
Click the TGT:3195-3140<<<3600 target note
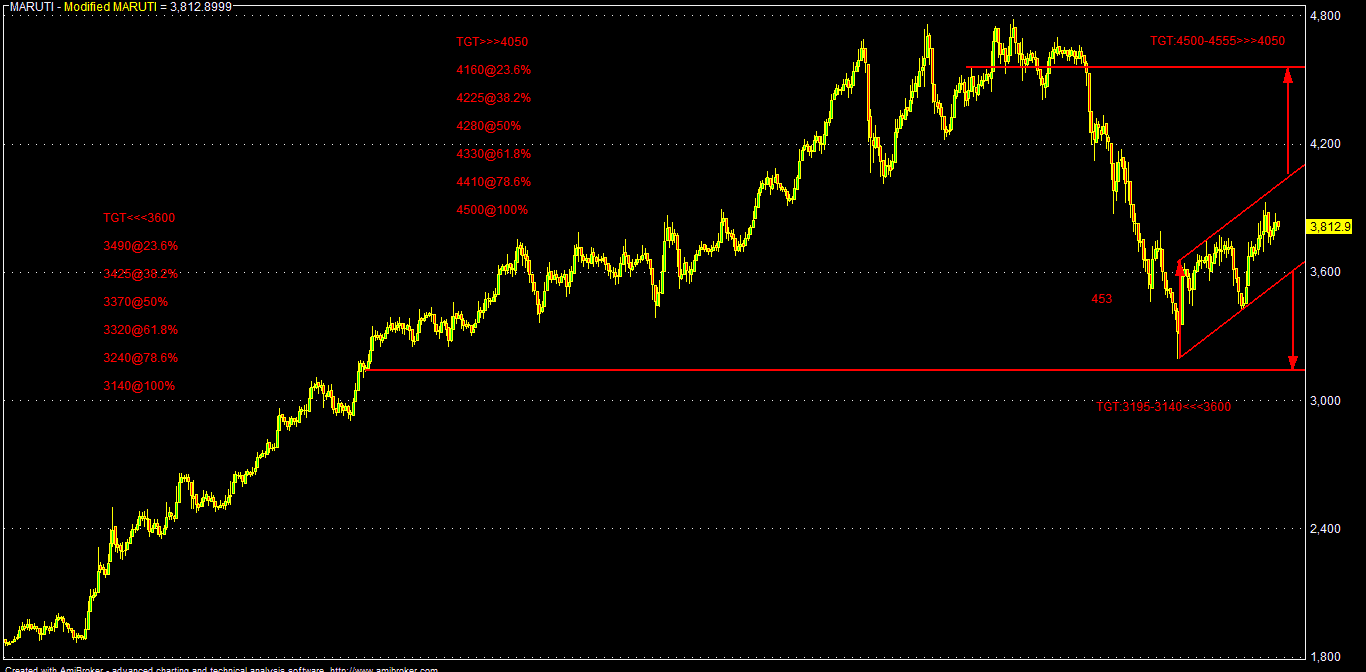click(1164, 407)
